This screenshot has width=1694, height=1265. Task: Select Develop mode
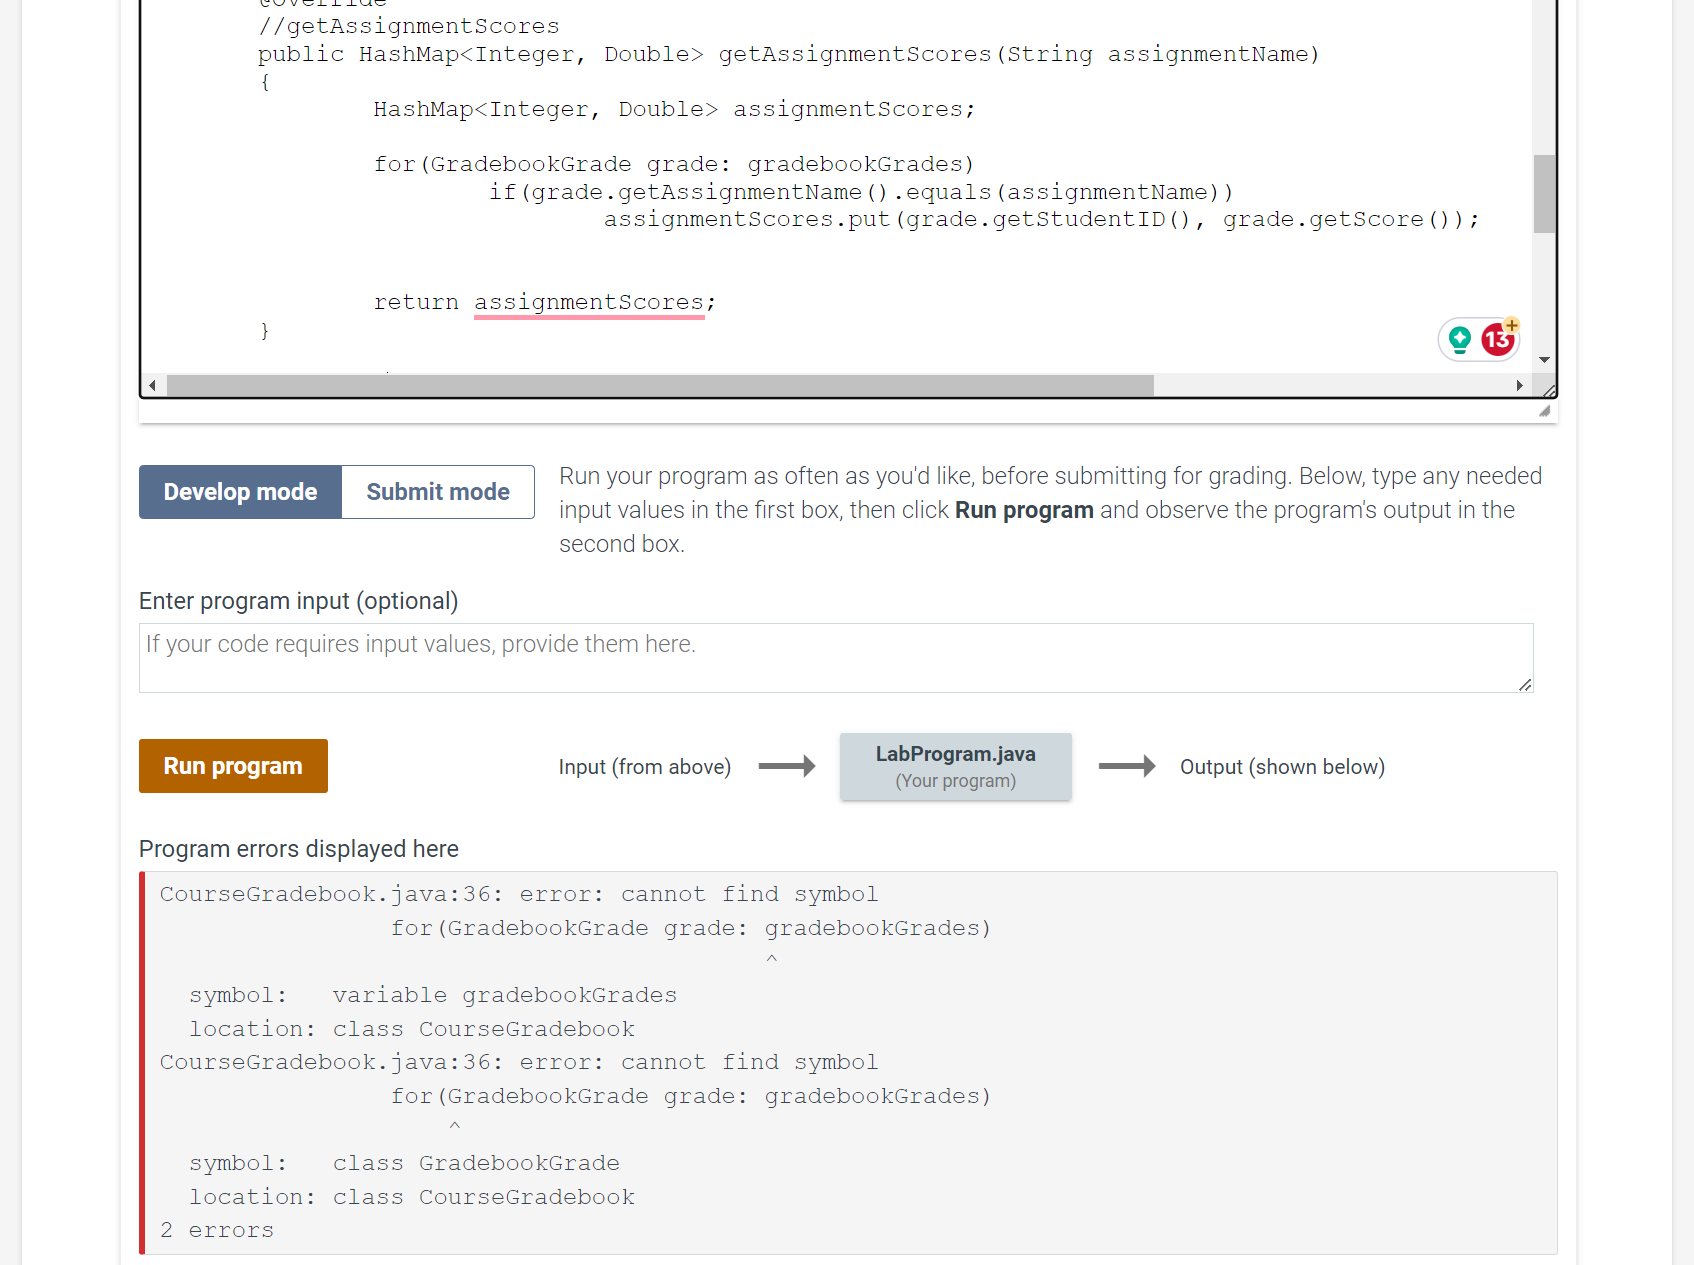pos(240,491)
